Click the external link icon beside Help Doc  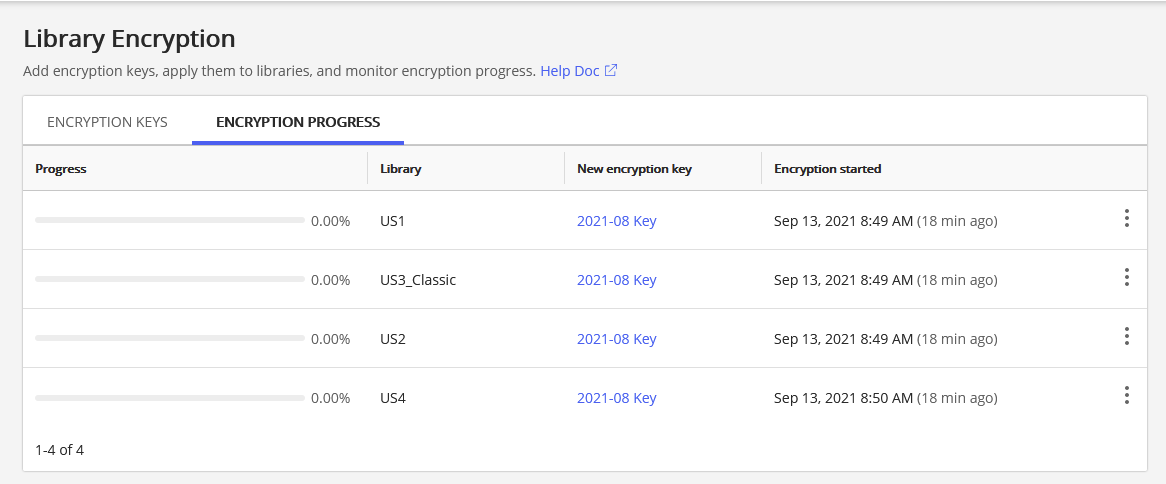pos(611,71)
